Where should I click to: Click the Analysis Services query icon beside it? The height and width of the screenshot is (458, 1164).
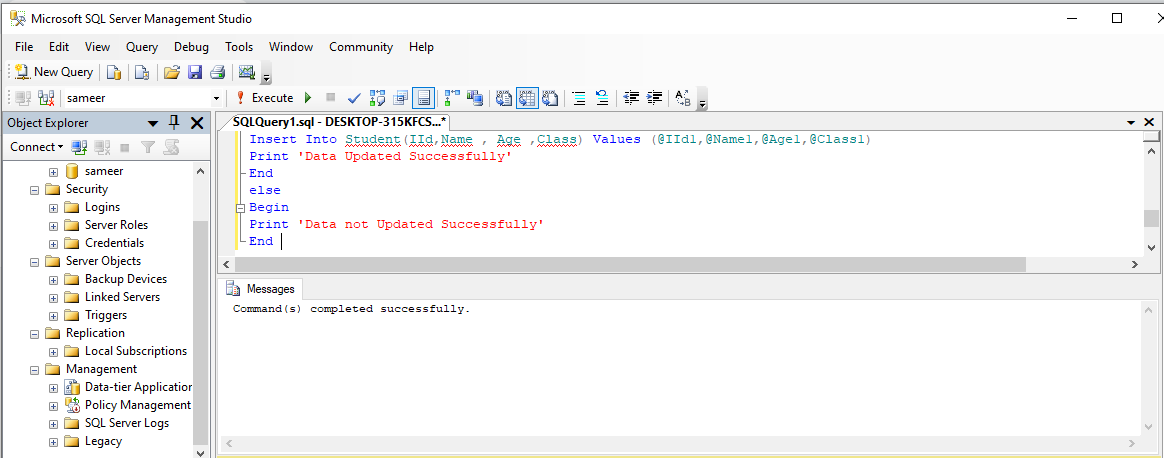coord(142,72)
